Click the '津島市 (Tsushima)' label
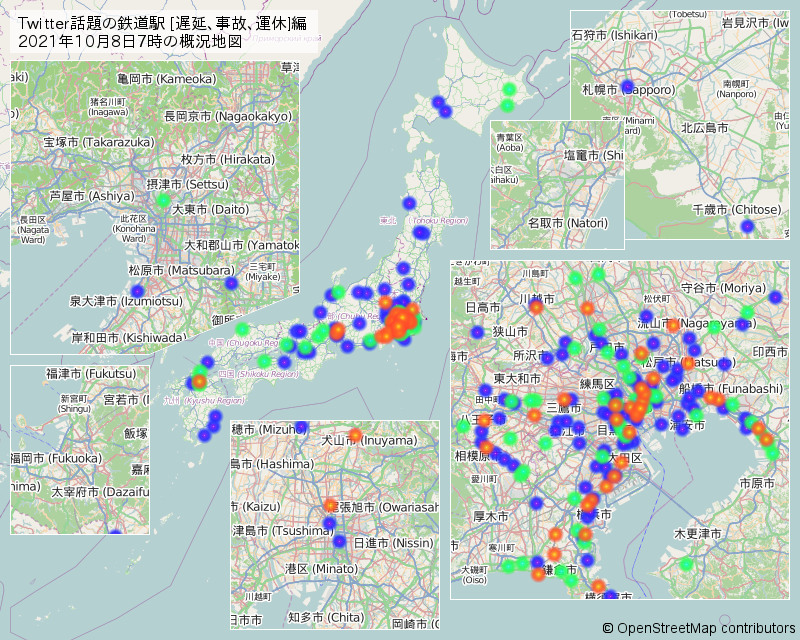The height and width of the screenshot is (640, 800). click(283, 531)
